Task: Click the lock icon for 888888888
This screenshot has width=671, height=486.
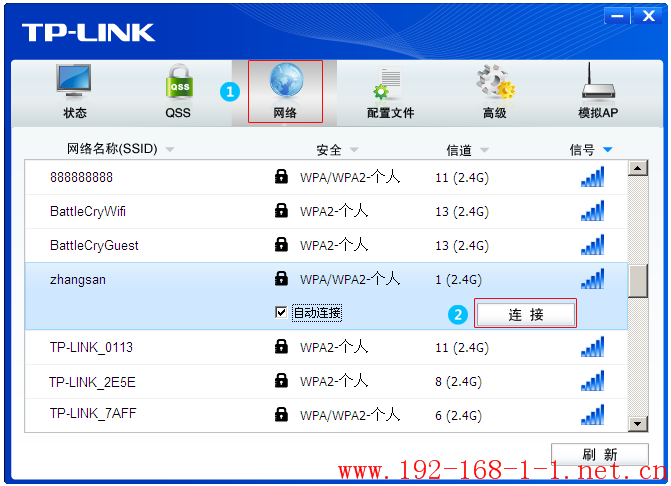Action: click(281, 176)
